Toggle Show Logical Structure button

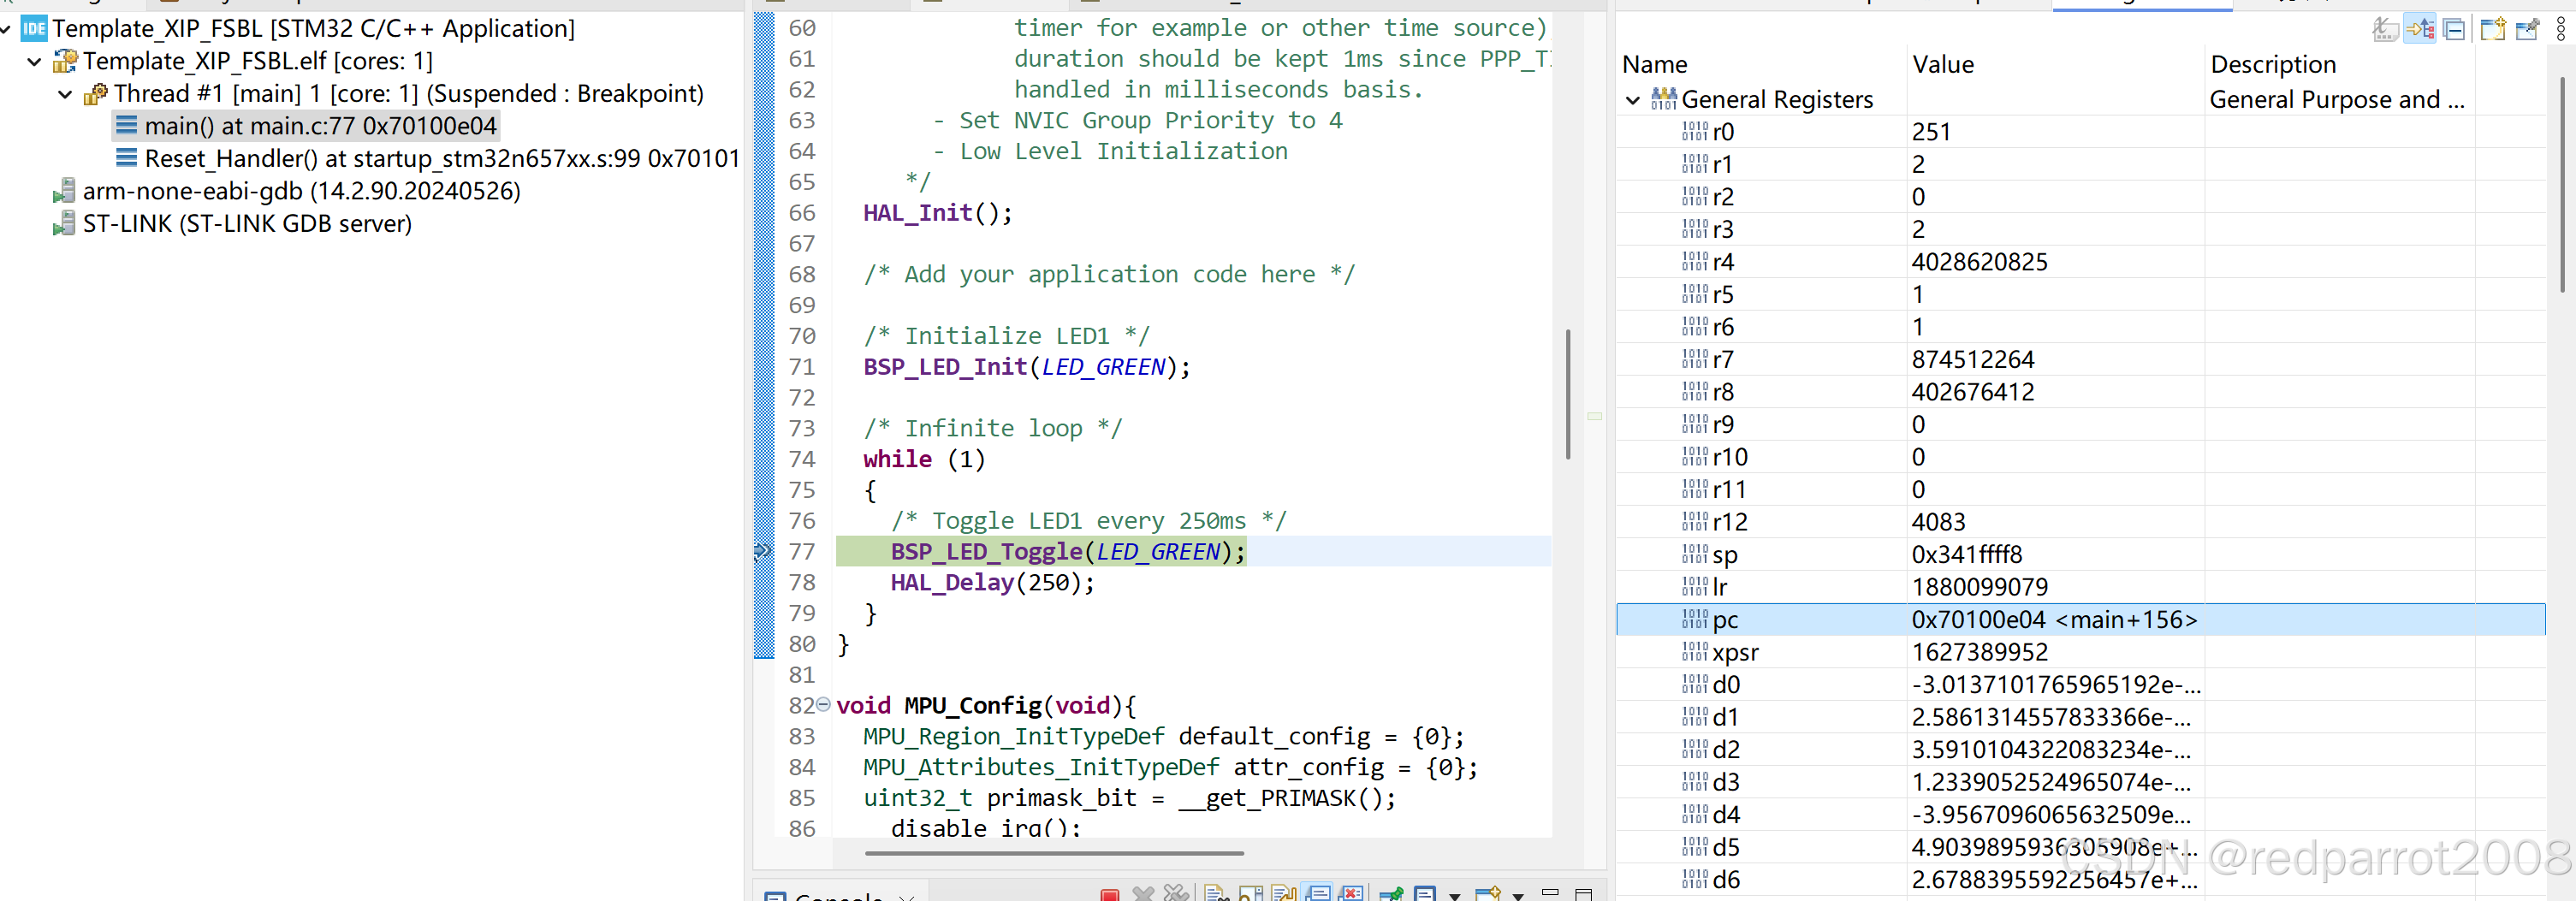2420,29
